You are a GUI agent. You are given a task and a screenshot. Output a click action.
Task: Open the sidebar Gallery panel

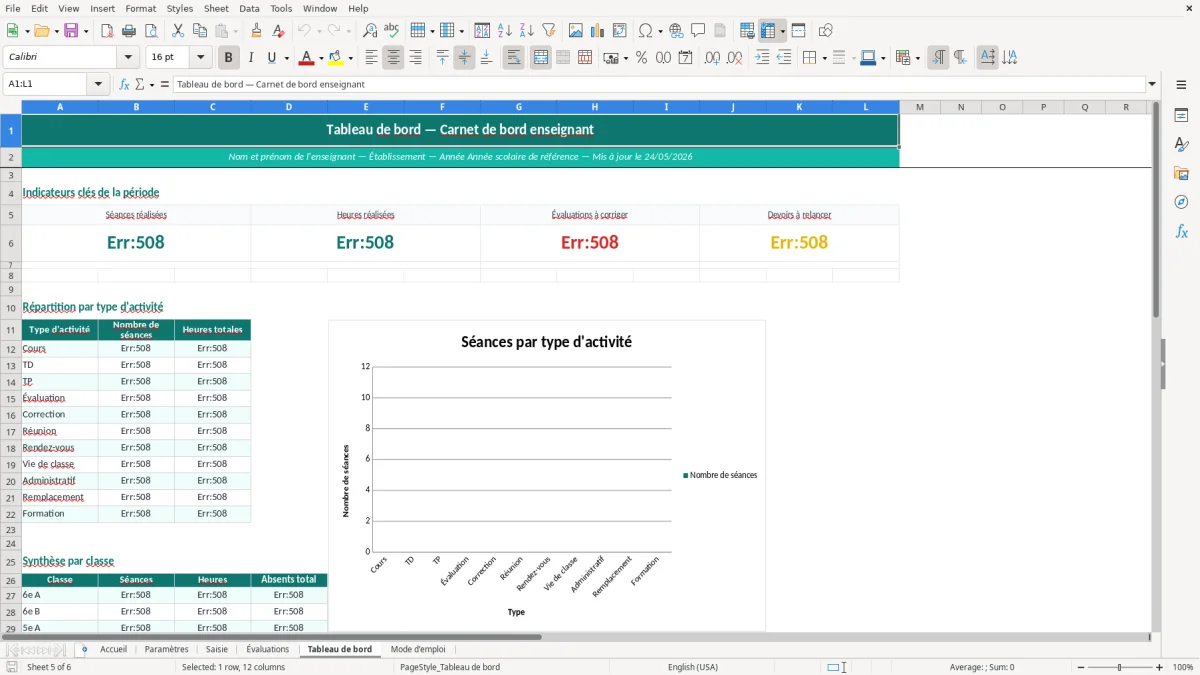pyautogui.click(x=1181, y=173)
